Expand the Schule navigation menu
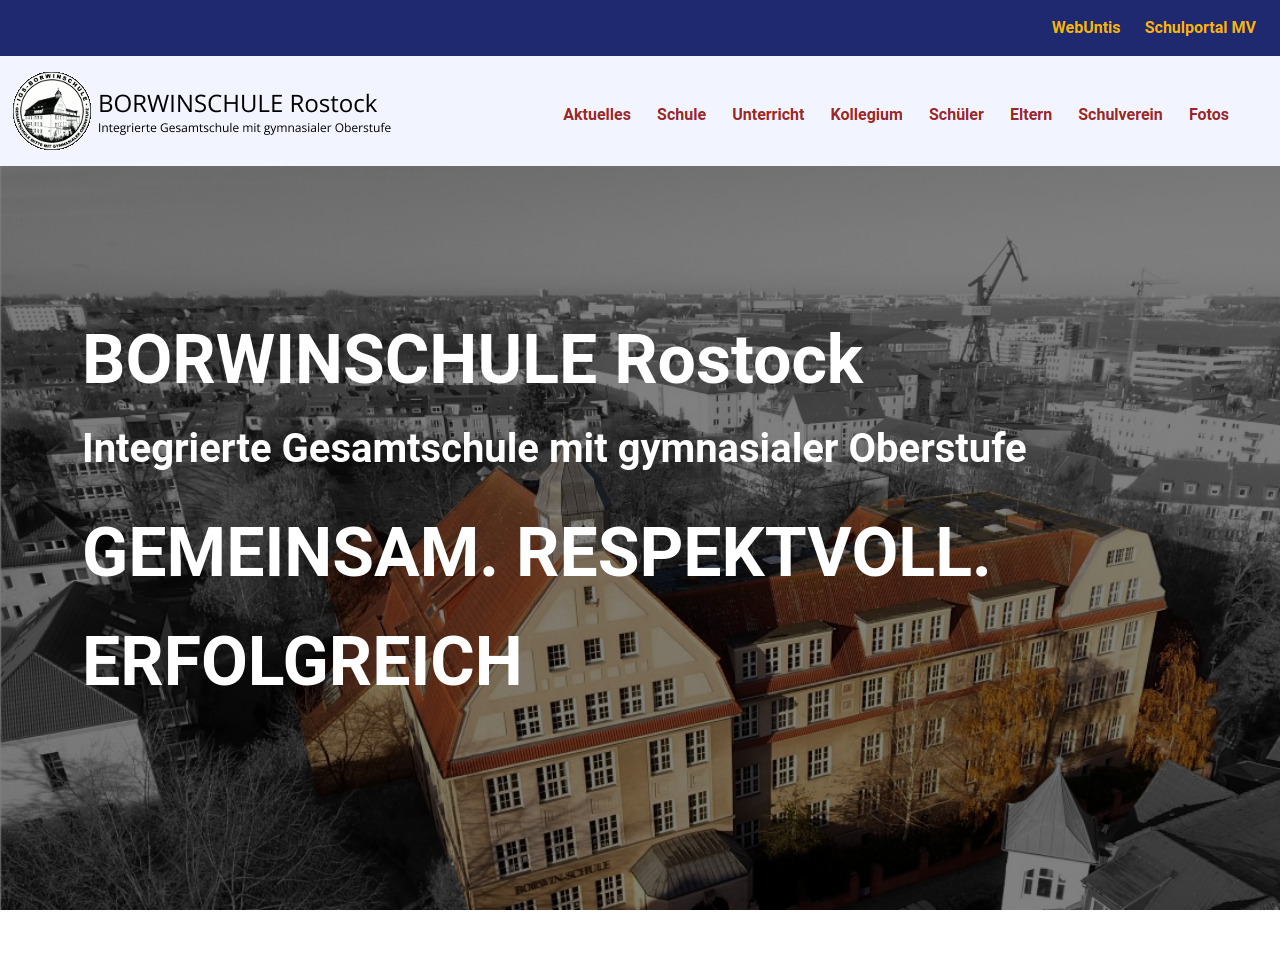Screen dimensions: 1280x960 click(x=681, y=115)
